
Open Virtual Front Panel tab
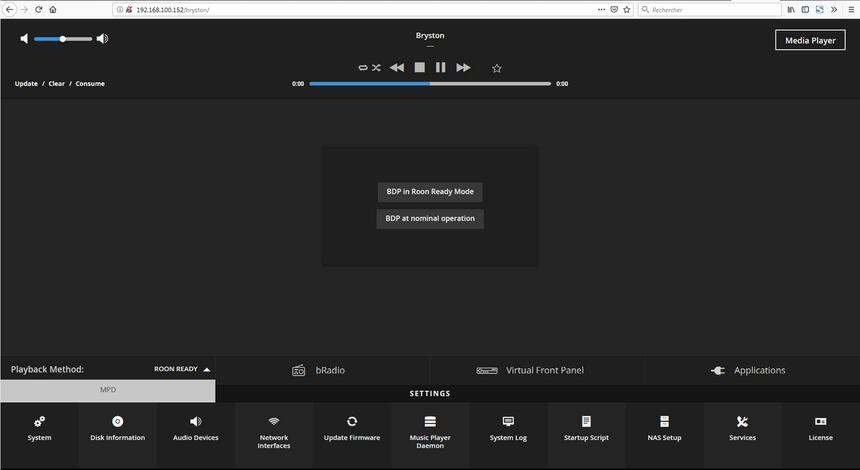coord(537,370)
